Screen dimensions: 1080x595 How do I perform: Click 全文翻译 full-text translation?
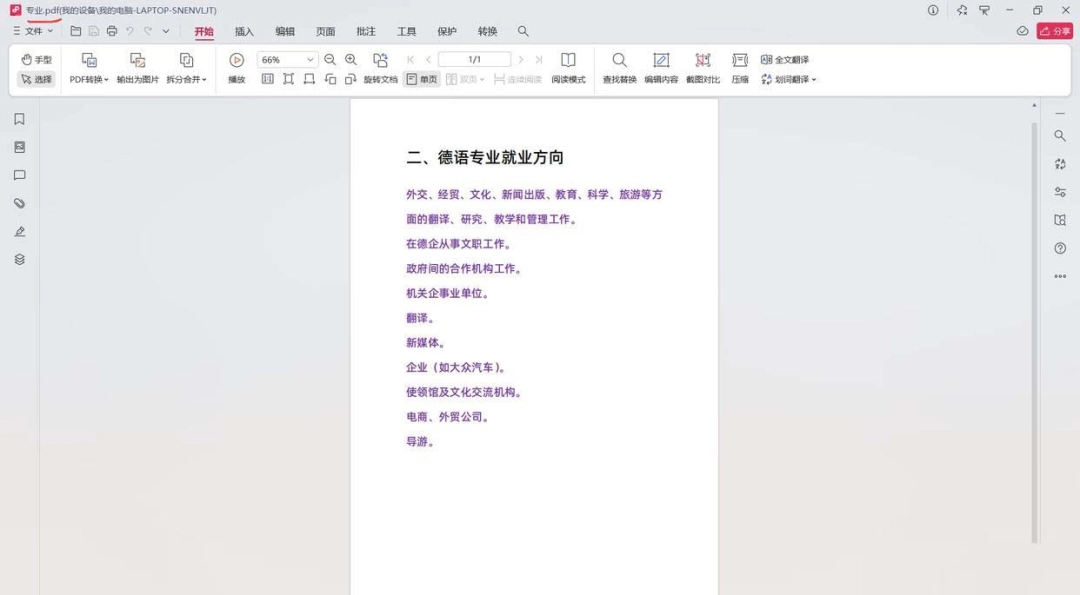coord(785,60)
